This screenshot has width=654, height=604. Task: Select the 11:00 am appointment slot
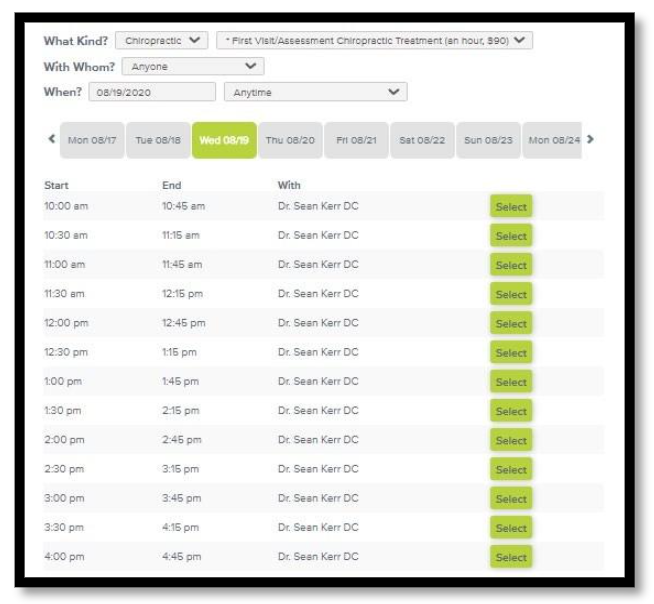(510, 266)
